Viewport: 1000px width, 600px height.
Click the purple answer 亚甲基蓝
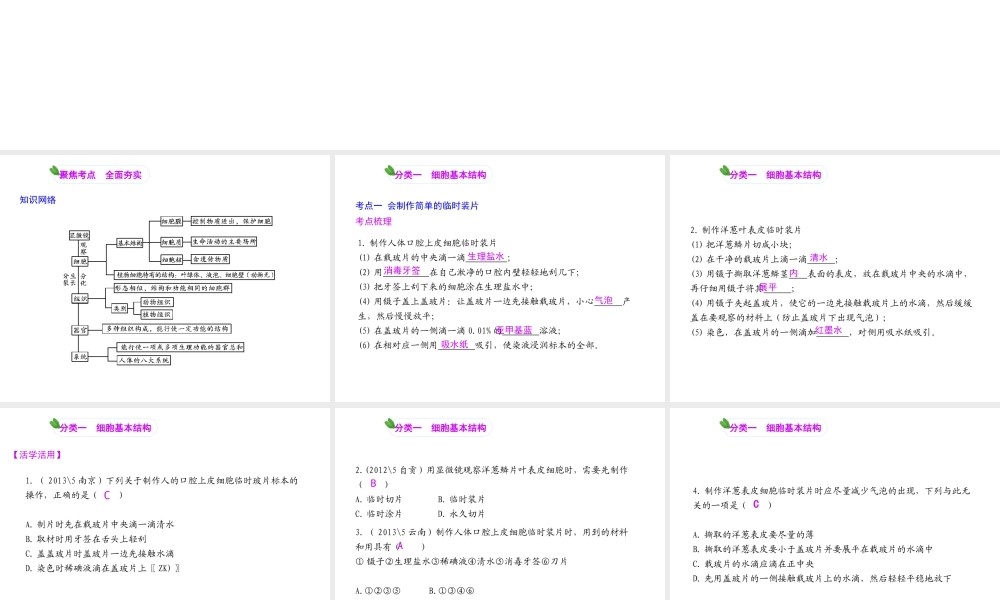514,330
